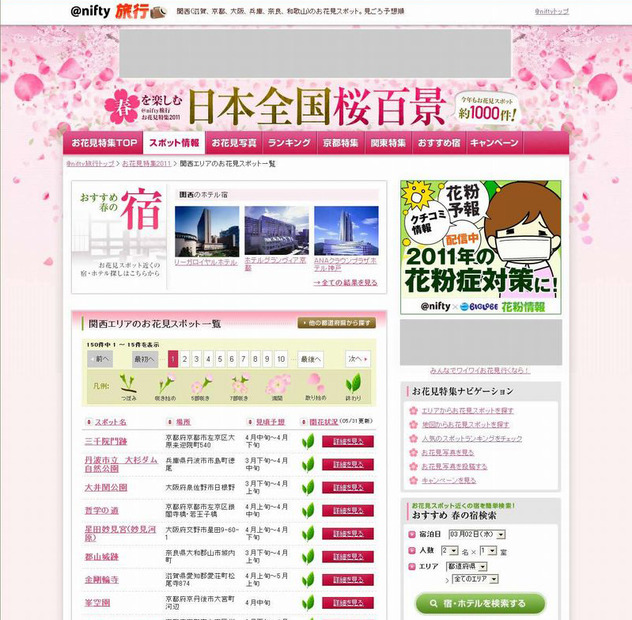Screen dimensions: 632x620
Task: Click 詳細を見る for 星田妙見宮
Action: [x=348, y=534]
